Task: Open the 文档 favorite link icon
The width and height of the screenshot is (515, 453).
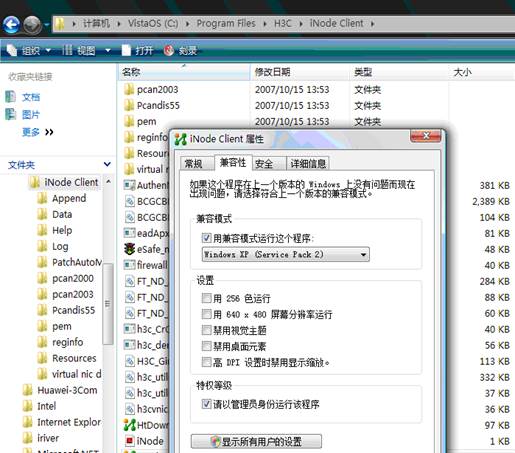Action: tap(11, 97)
